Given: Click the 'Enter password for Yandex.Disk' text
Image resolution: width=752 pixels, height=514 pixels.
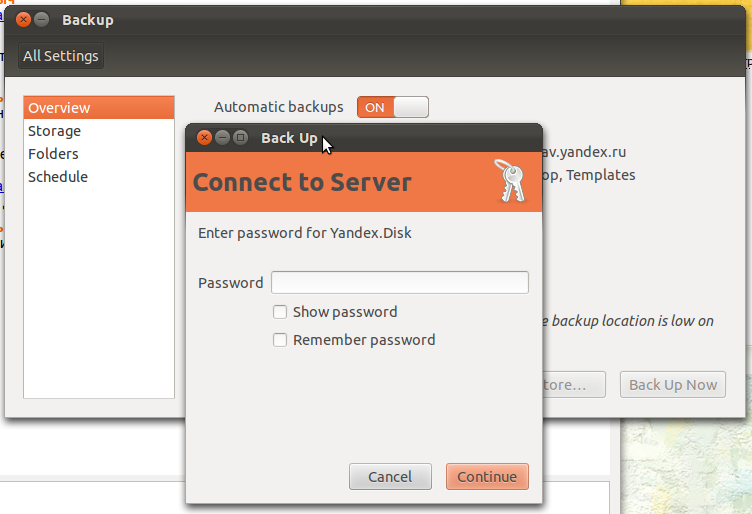Looking at the screenshot, I should [x=305, y=233].
